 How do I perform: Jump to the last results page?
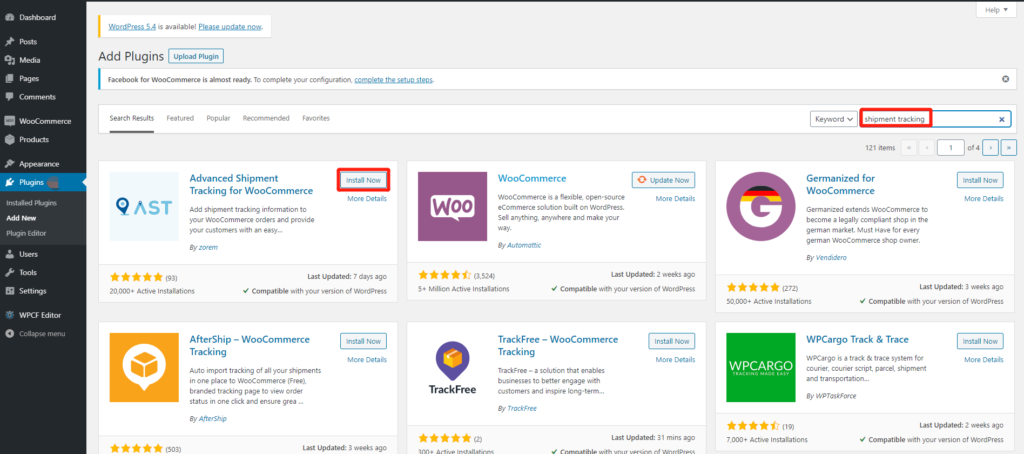click(x=1008, y=148)
